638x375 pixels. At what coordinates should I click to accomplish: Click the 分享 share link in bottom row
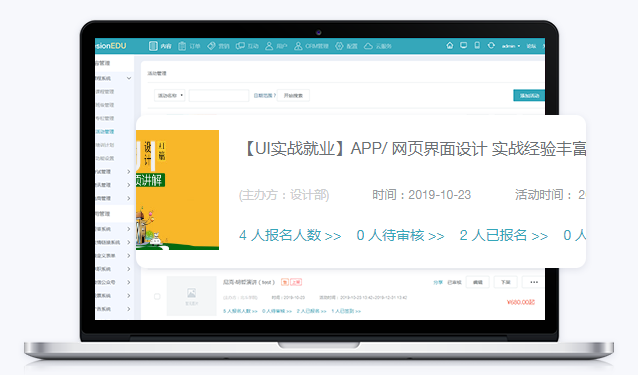tap(438, 282)
